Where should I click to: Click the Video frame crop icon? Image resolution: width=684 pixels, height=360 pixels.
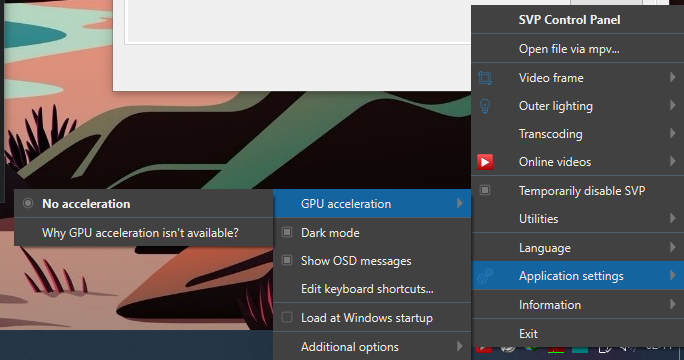485,78
